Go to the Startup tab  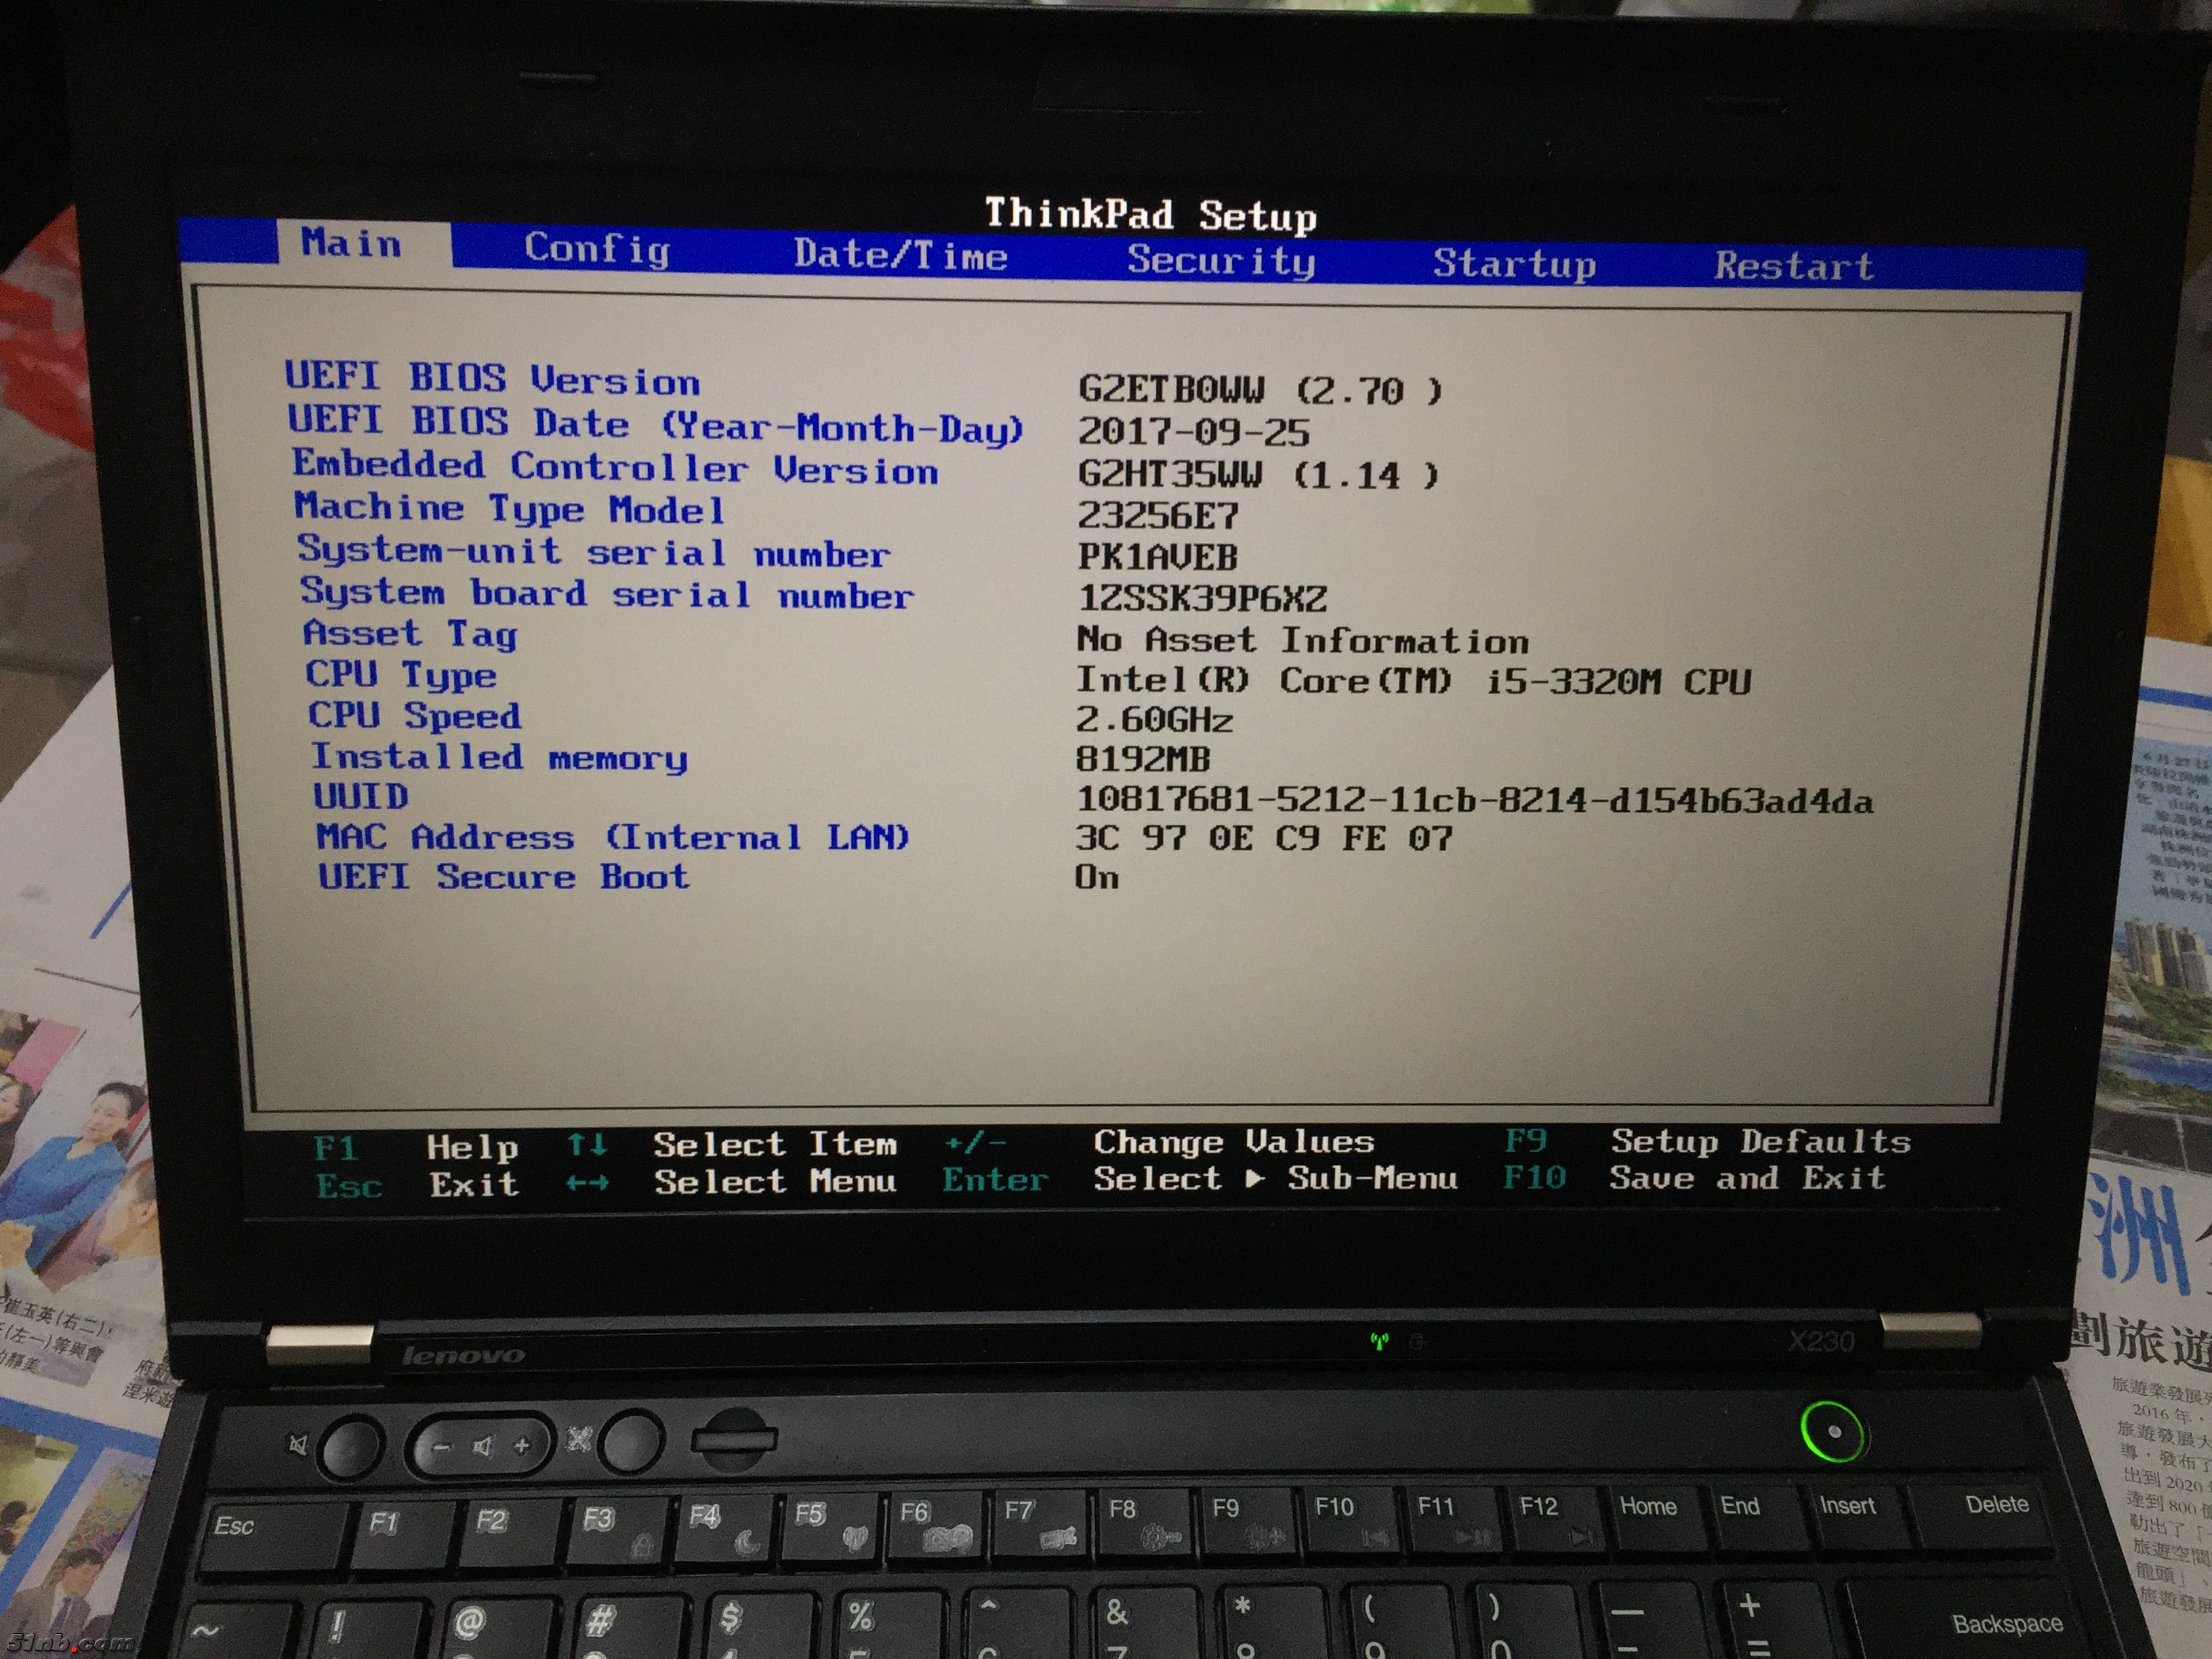click(1514, 264)
